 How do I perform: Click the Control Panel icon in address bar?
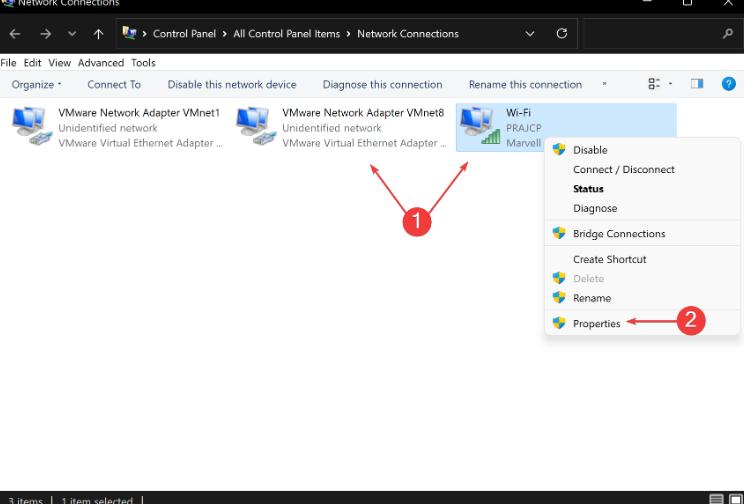129,33
